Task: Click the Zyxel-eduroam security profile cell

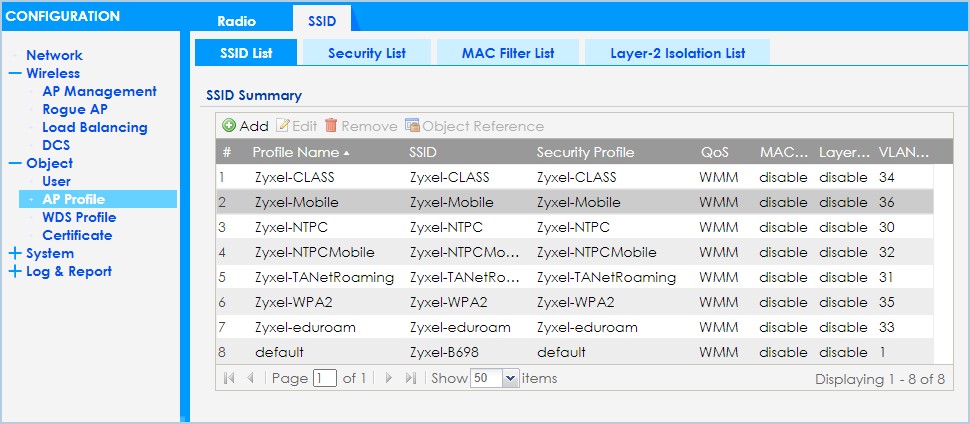Action: (587, 327)
